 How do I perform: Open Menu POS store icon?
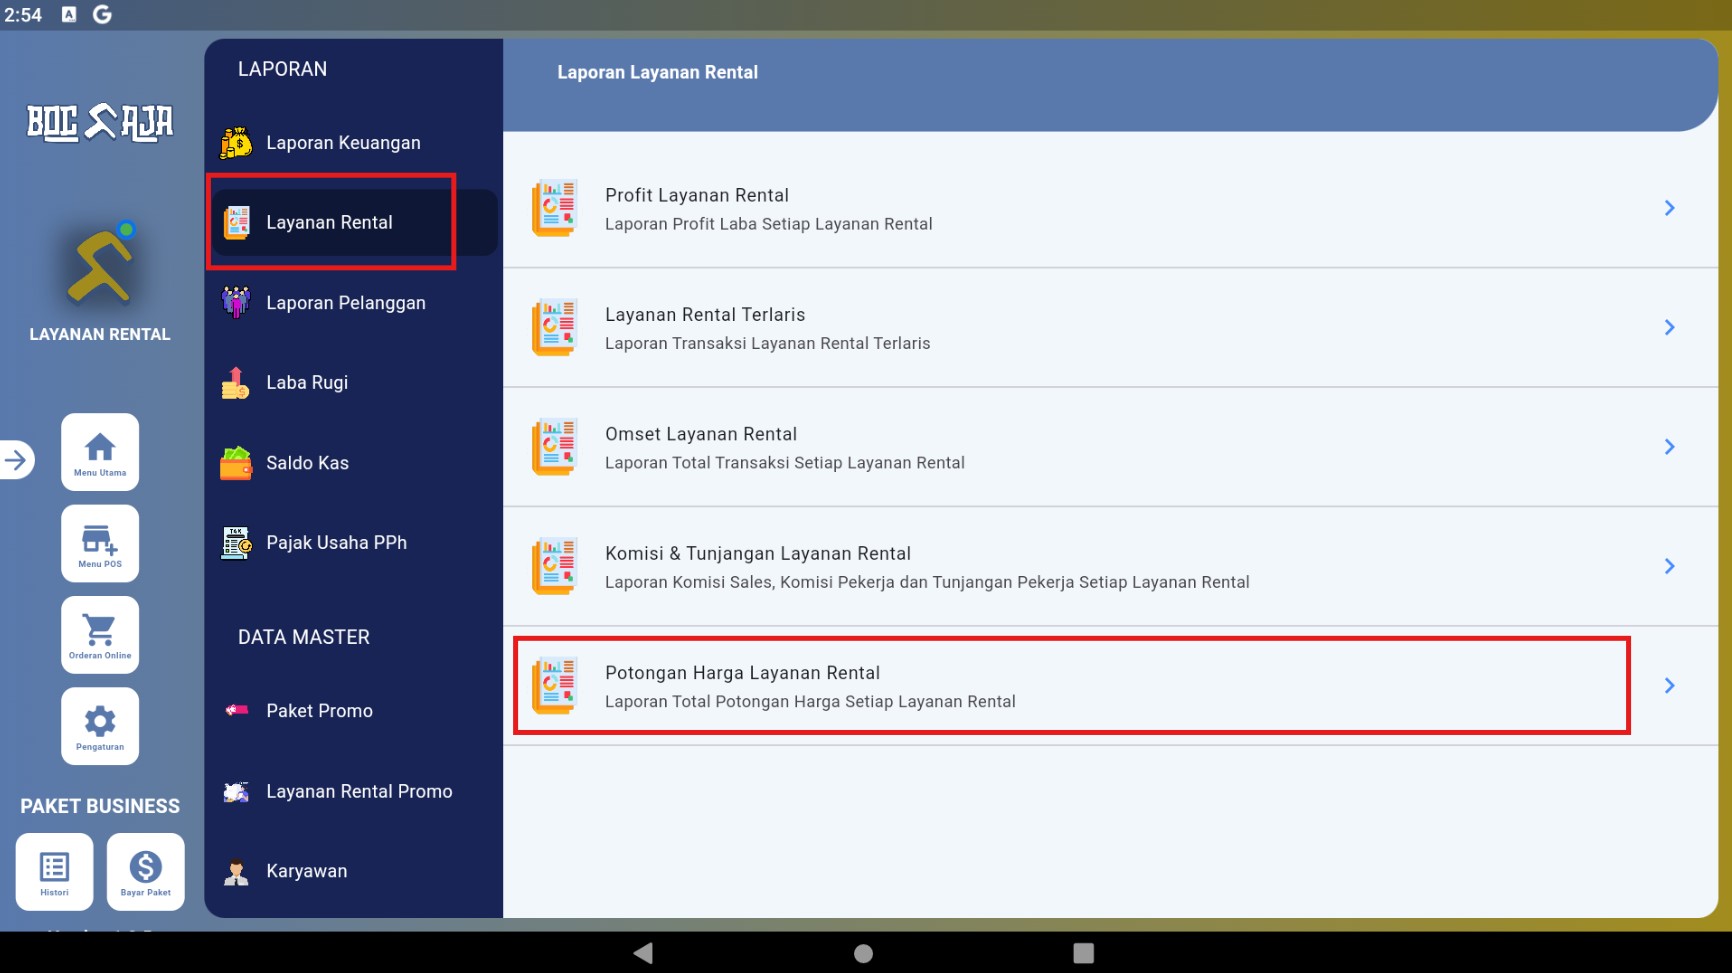point(100,543)
